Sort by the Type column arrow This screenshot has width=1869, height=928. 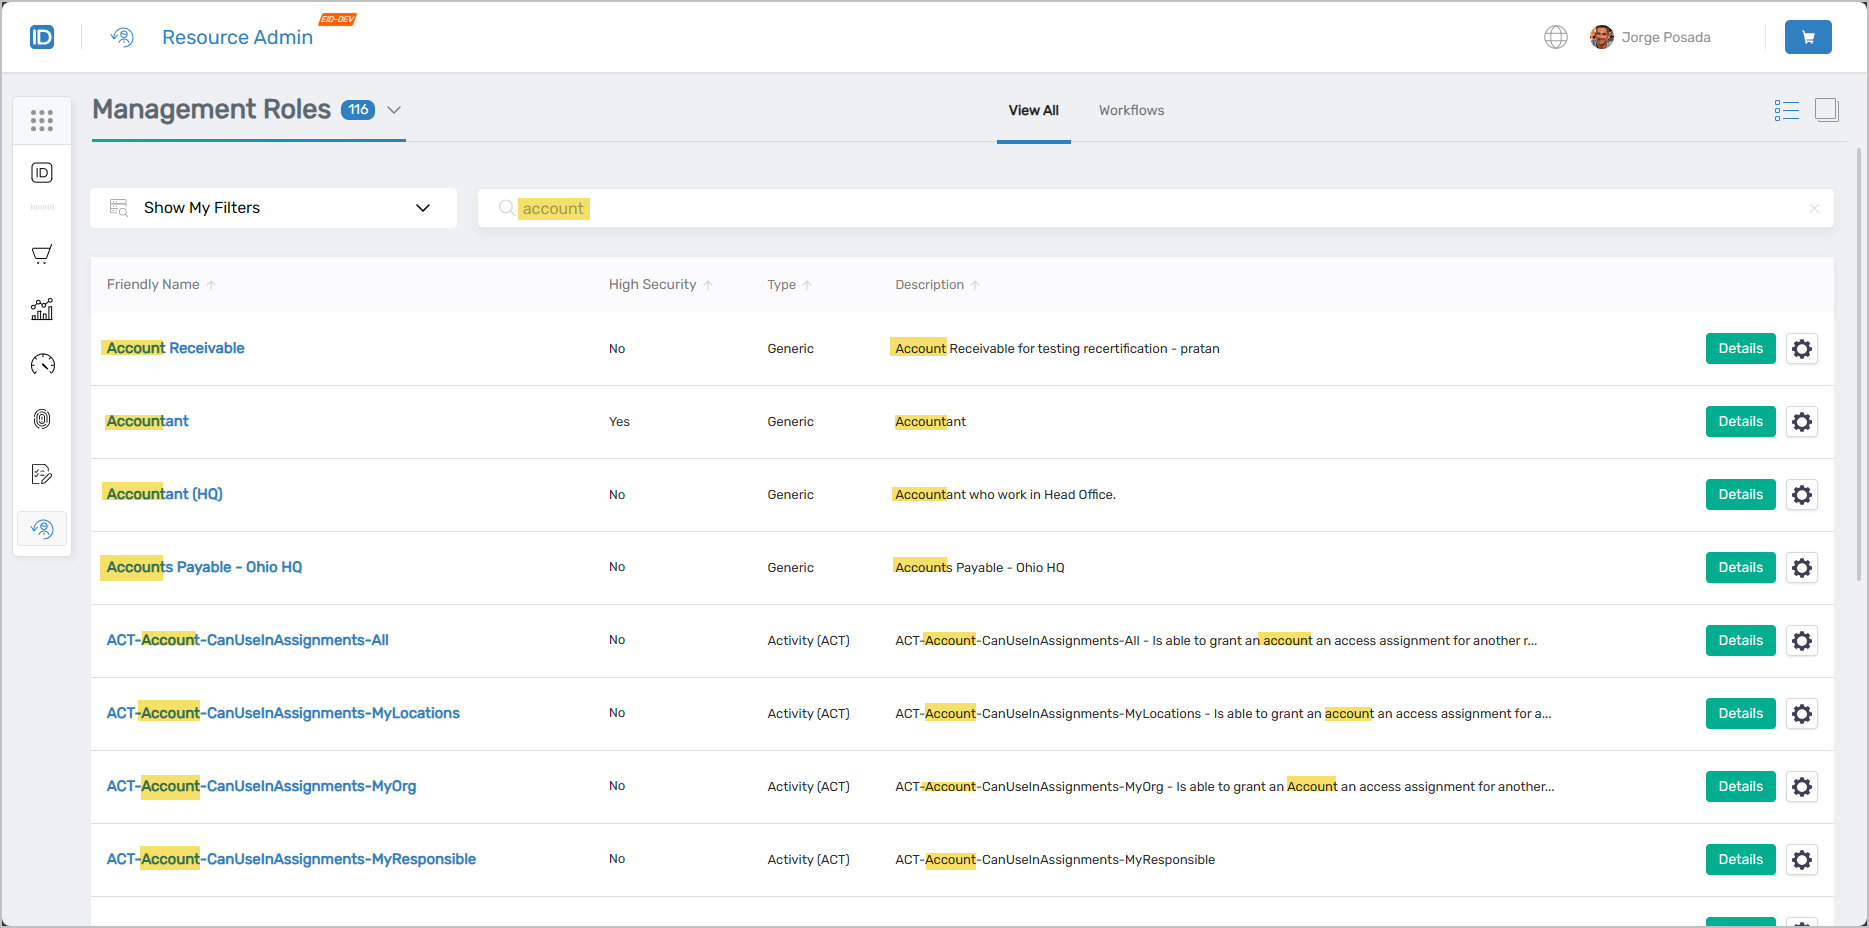pyautogui.click(x=809, y=284)
